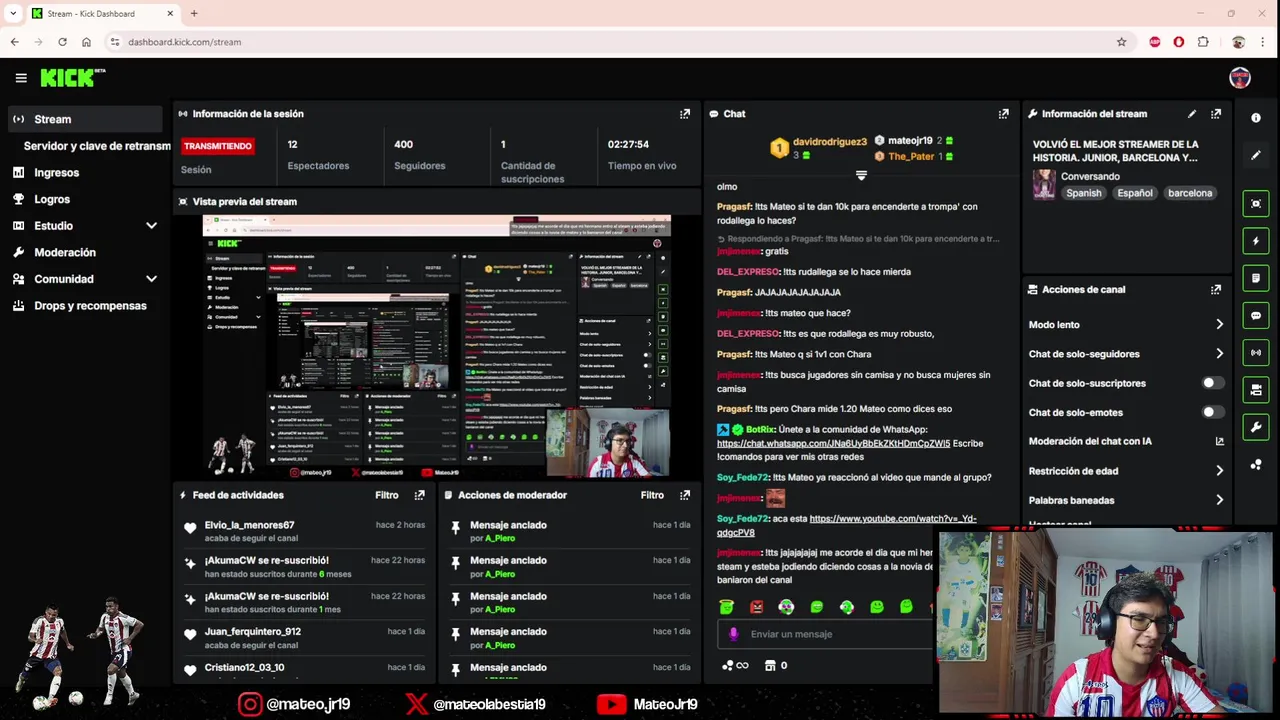This screenshot has width=1280, height=720.
Task: Expand Modo lento options
Action: coord(1219,324)
